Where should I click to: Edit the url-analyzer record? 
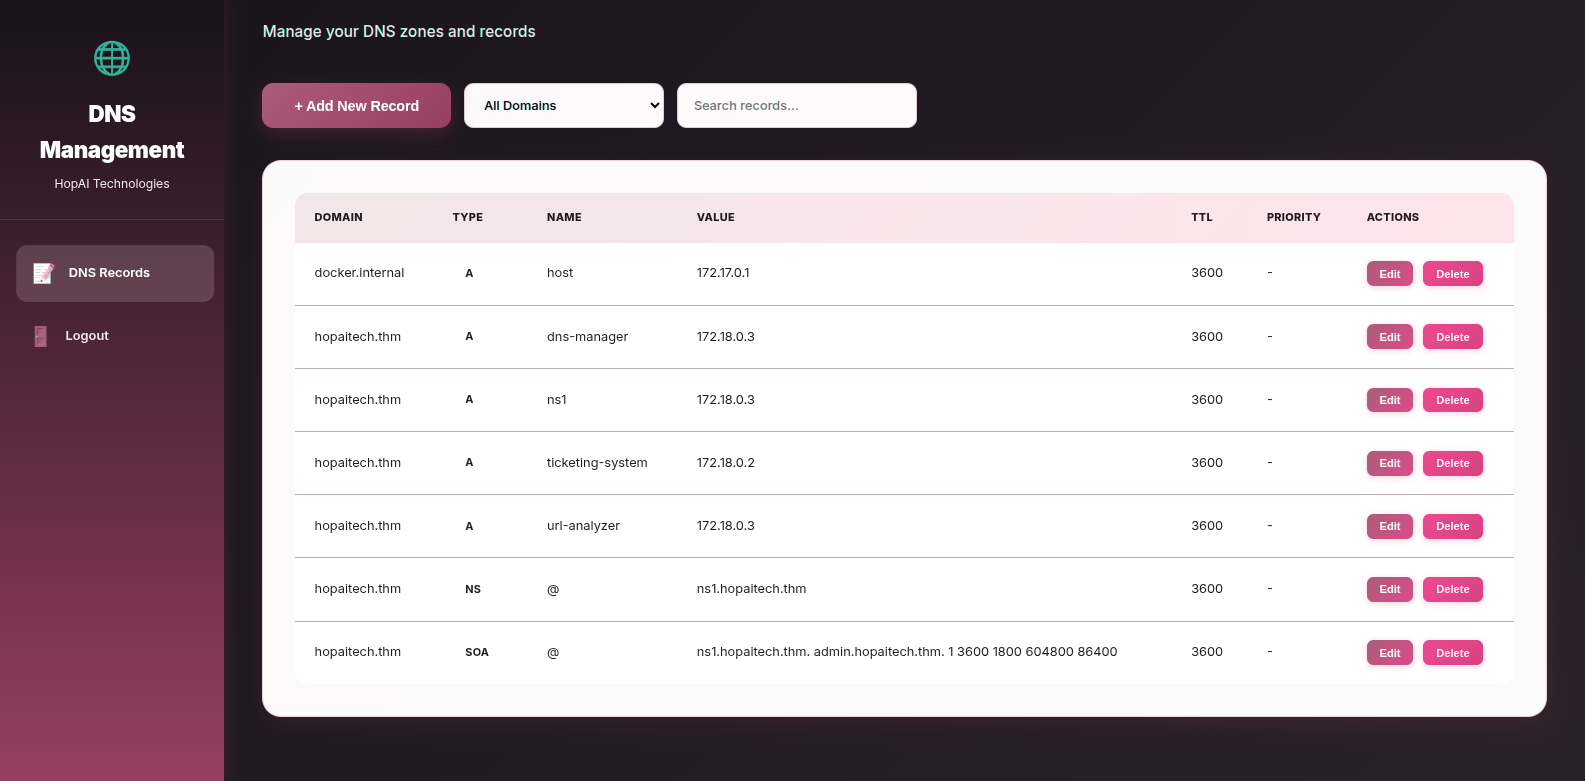pos(1389,526)
